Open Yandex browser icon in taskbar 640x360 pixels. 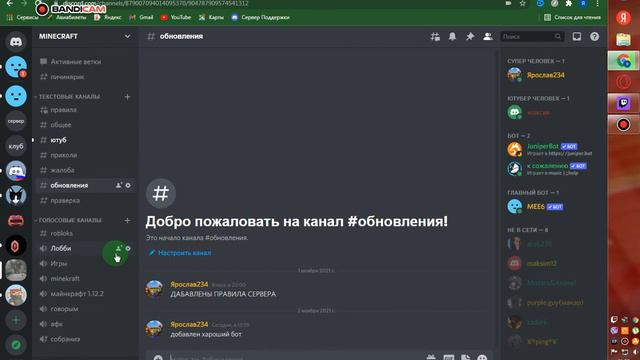pyautogui.click(x=623, y=18)
